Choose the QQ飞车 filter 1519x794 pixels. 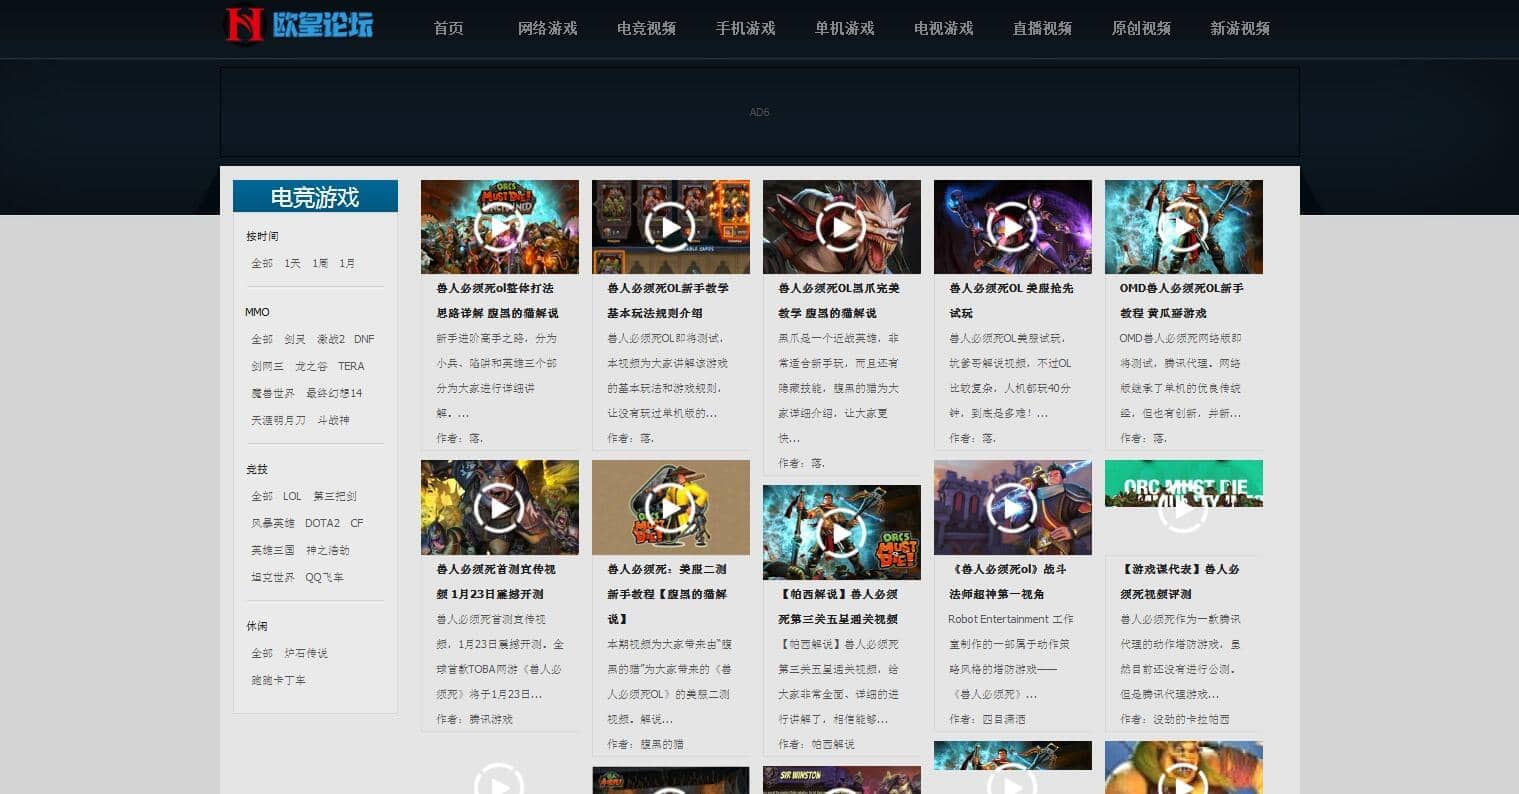pyautogui.click(x=324, y=577)
